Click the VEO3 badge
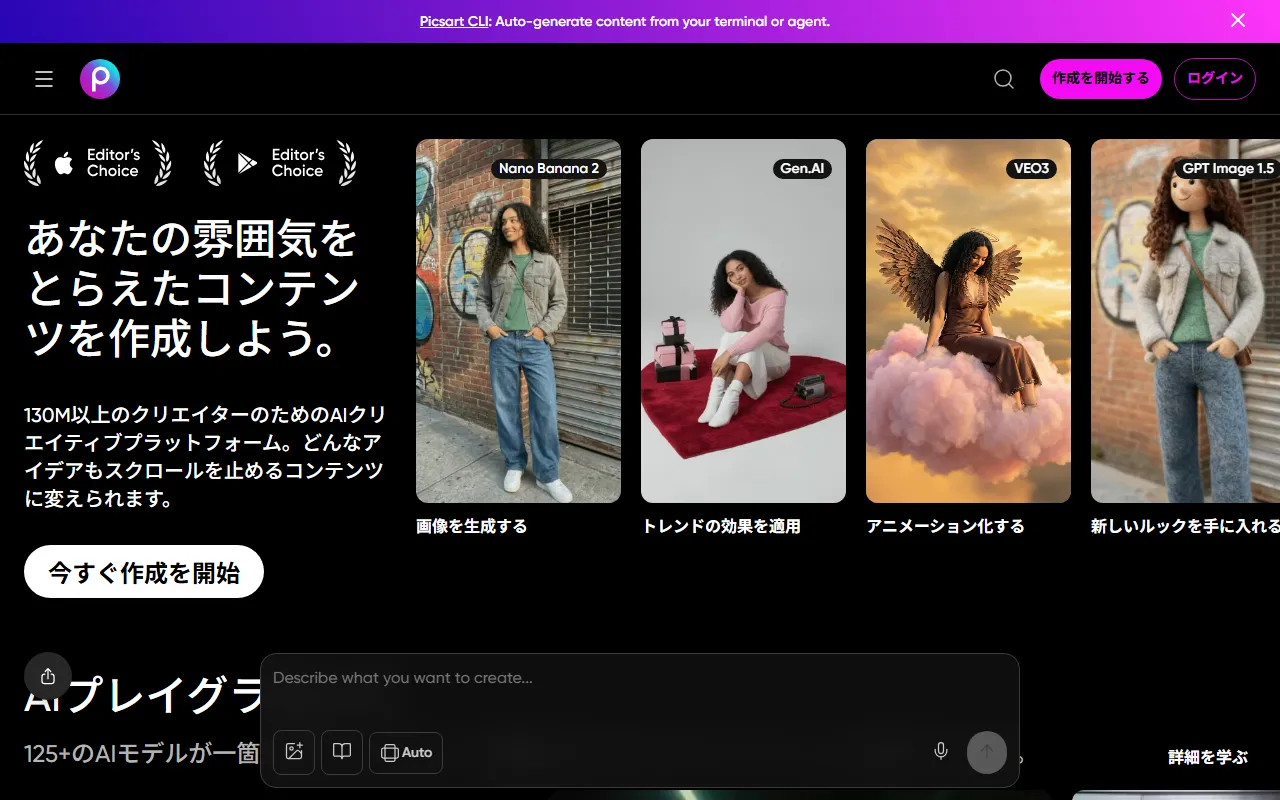The height and width of the screenshot is (800, 1280). (x=1031, y=168)
